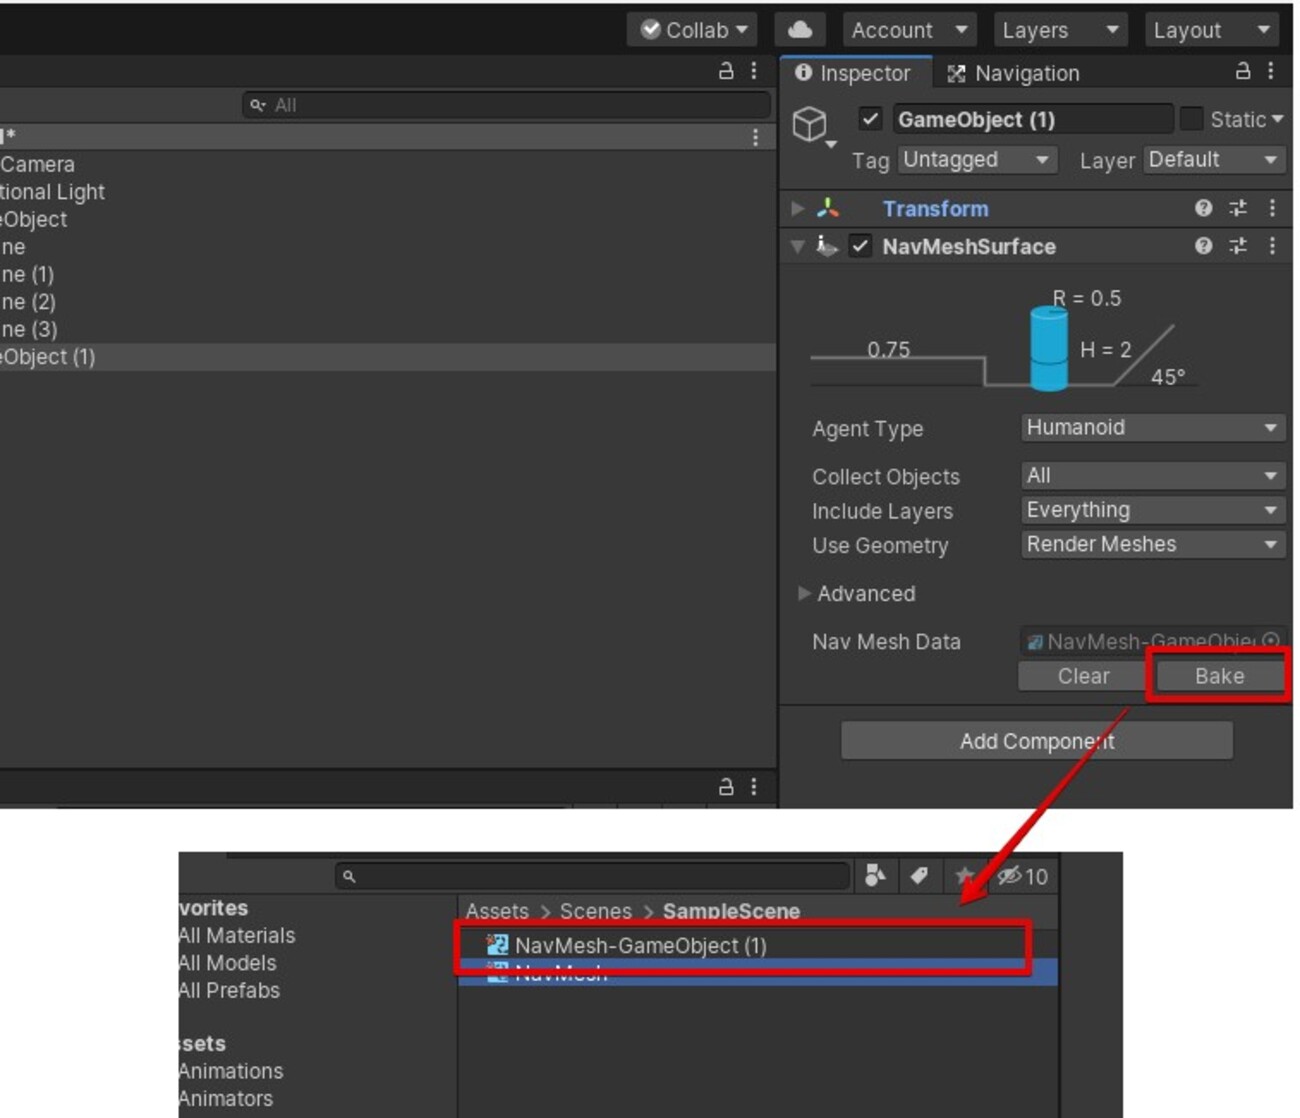Uncheck the NavMeshSurface component checkbox
The image size is (1300, 1118).
pyautogui.click(x=860, y=246)
